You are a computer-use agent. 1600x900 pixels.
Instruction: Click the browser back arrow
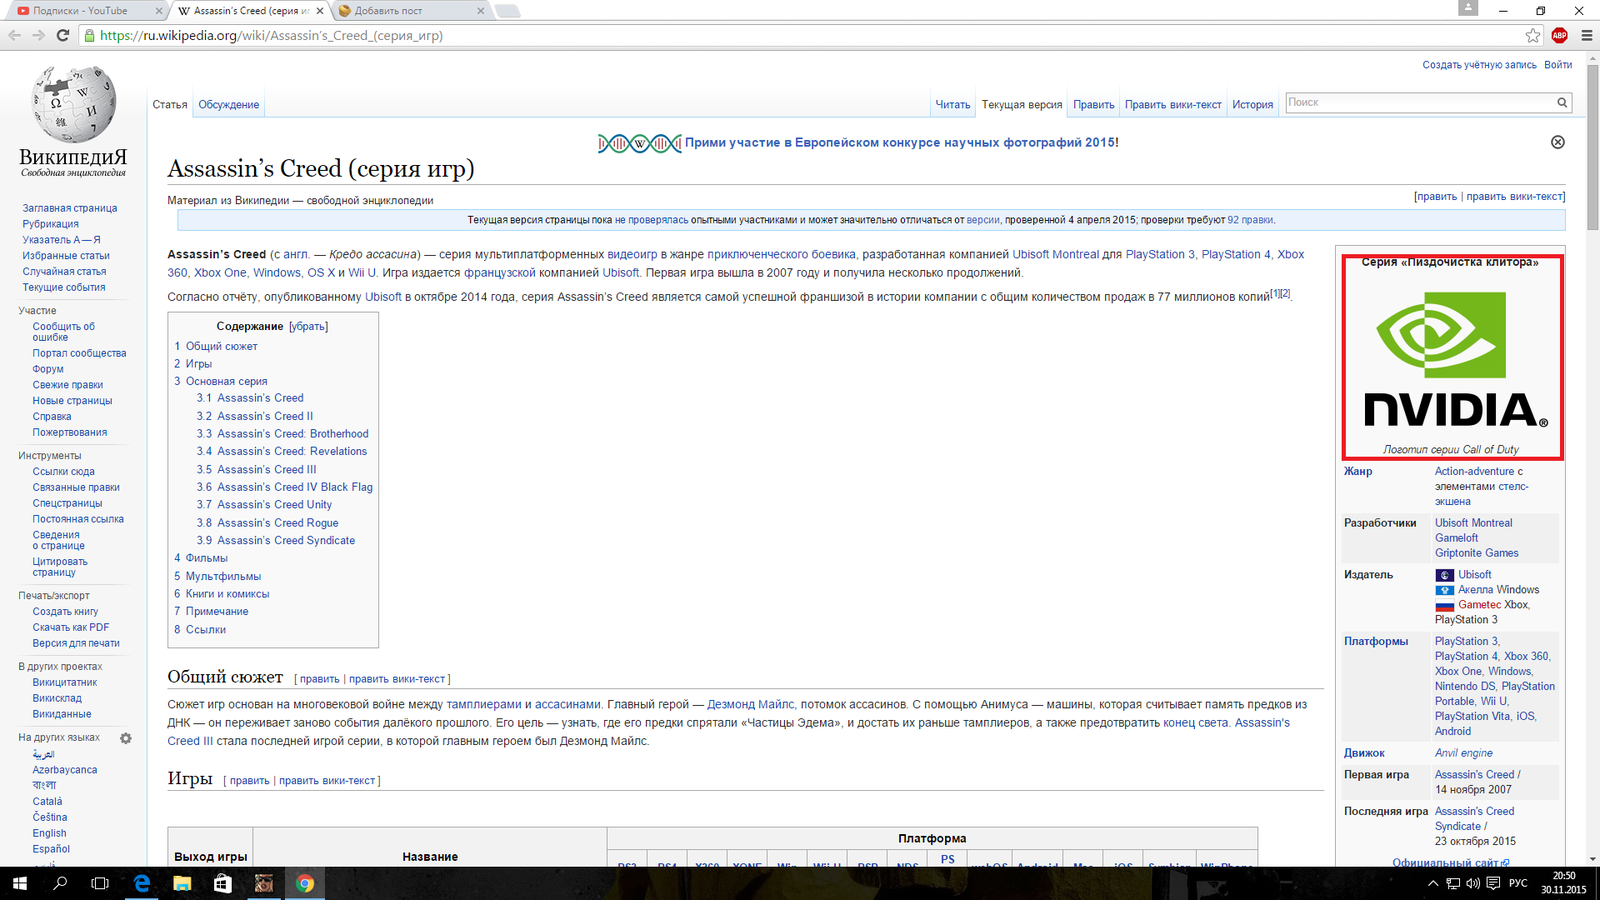click(x=15, y=35)
